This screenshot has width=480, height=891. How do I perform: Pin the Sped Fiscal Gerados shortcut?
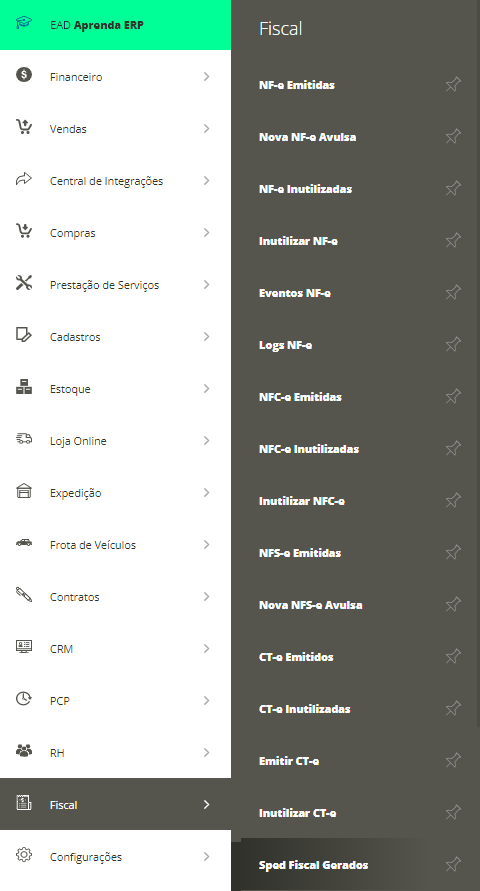(x=453, y=864)
